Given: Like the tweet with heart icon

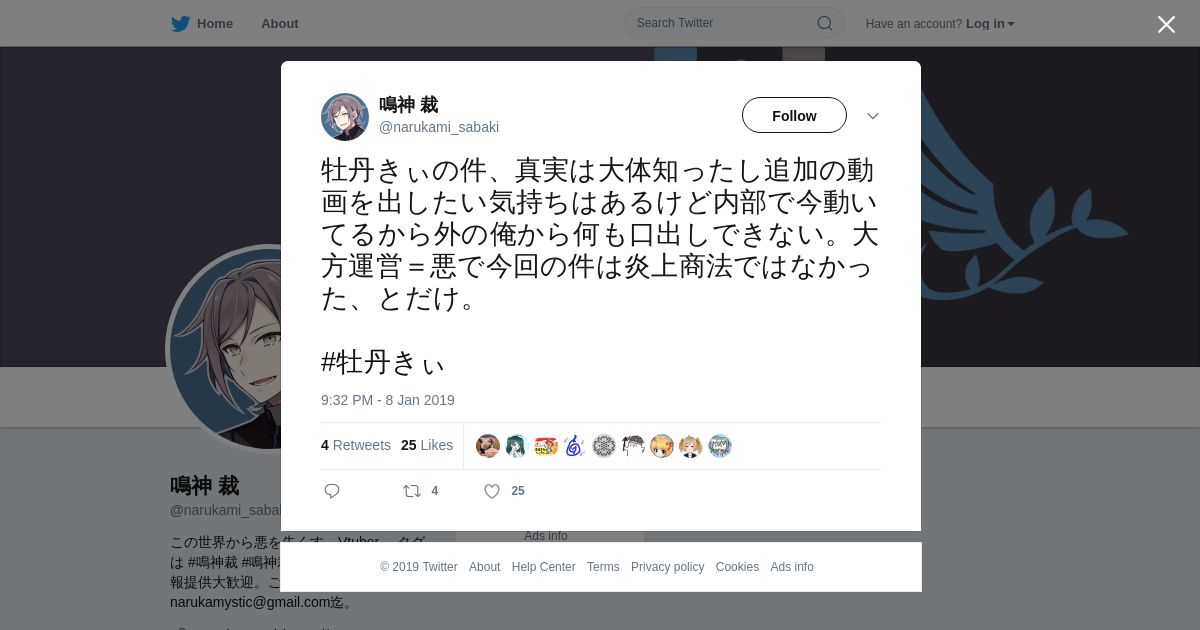Looking at the screenshot, I should [492, 491].
